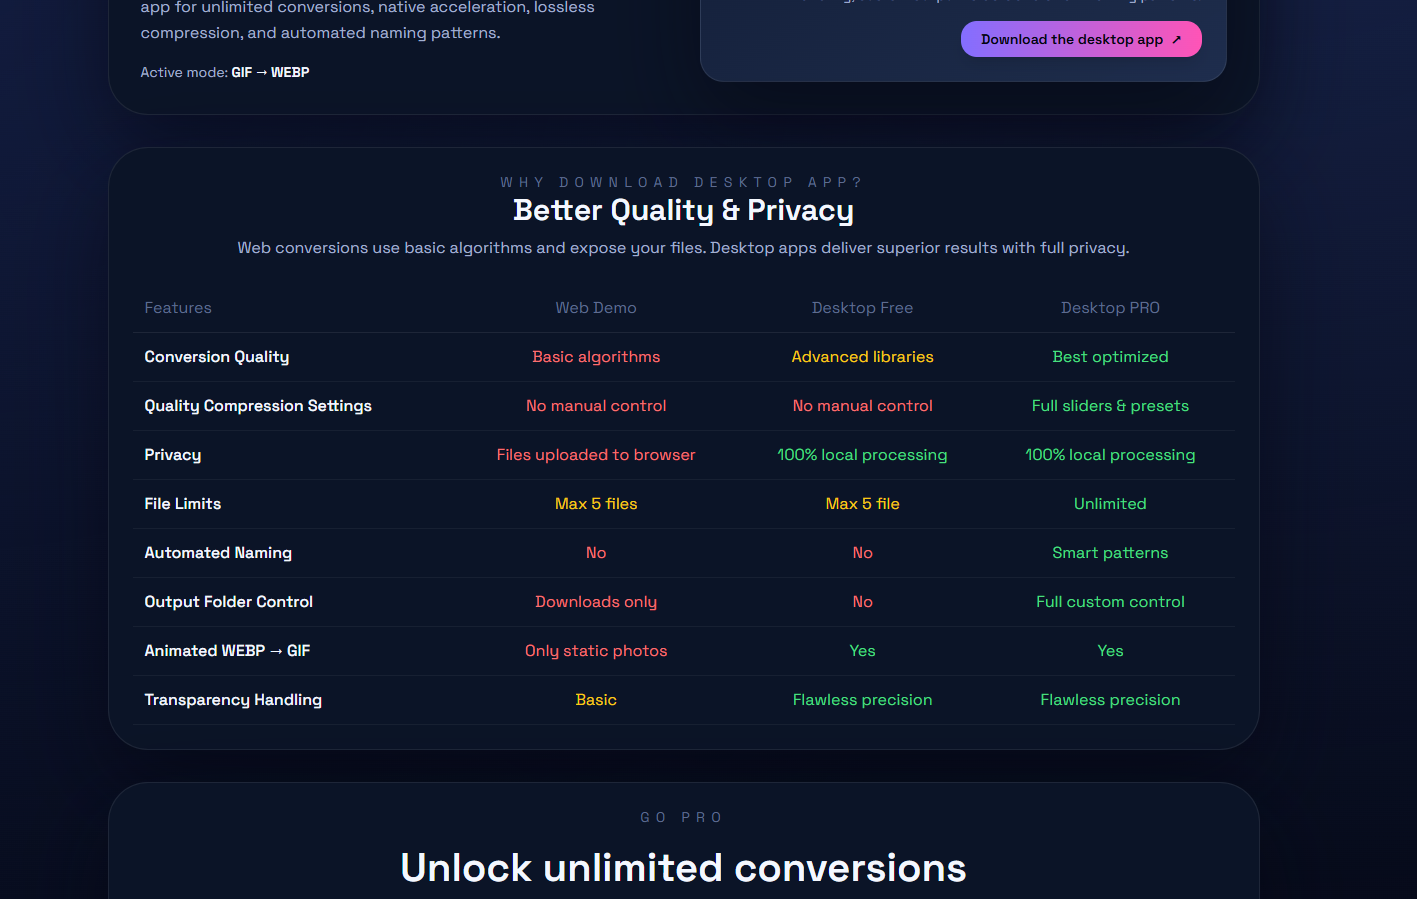Click the Conversion Quality row label
The image size is (1417, 899).
(x=216, y=356)
